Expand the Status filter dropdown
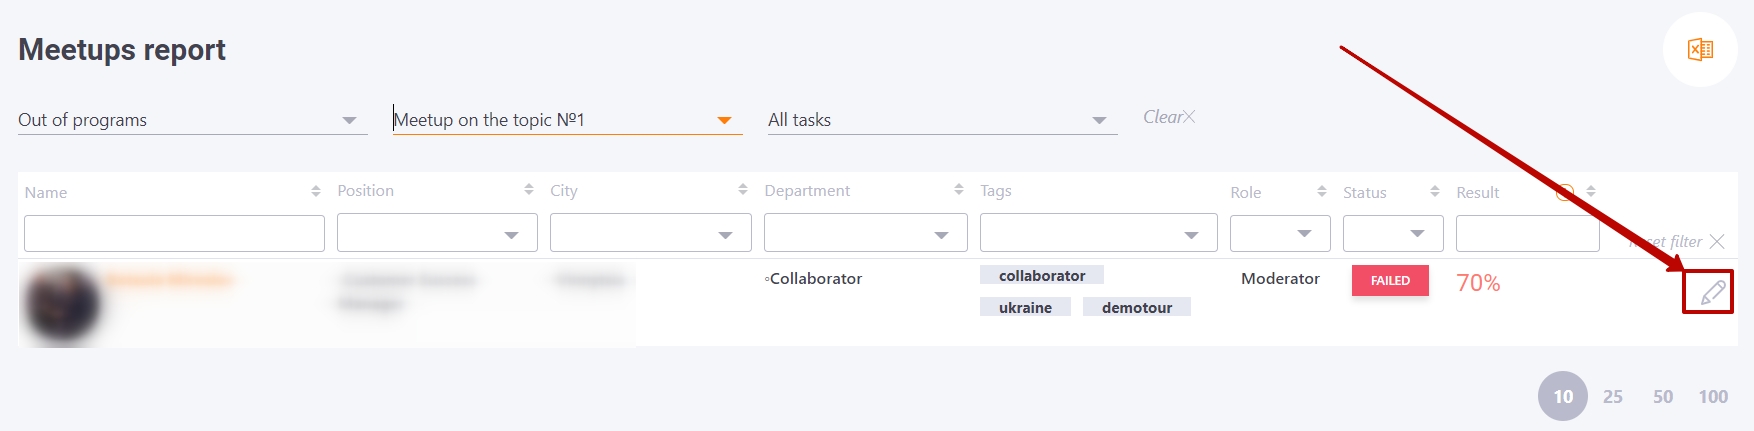The width and height of the screenshot is (1754, 431). tap(1393, 234)
